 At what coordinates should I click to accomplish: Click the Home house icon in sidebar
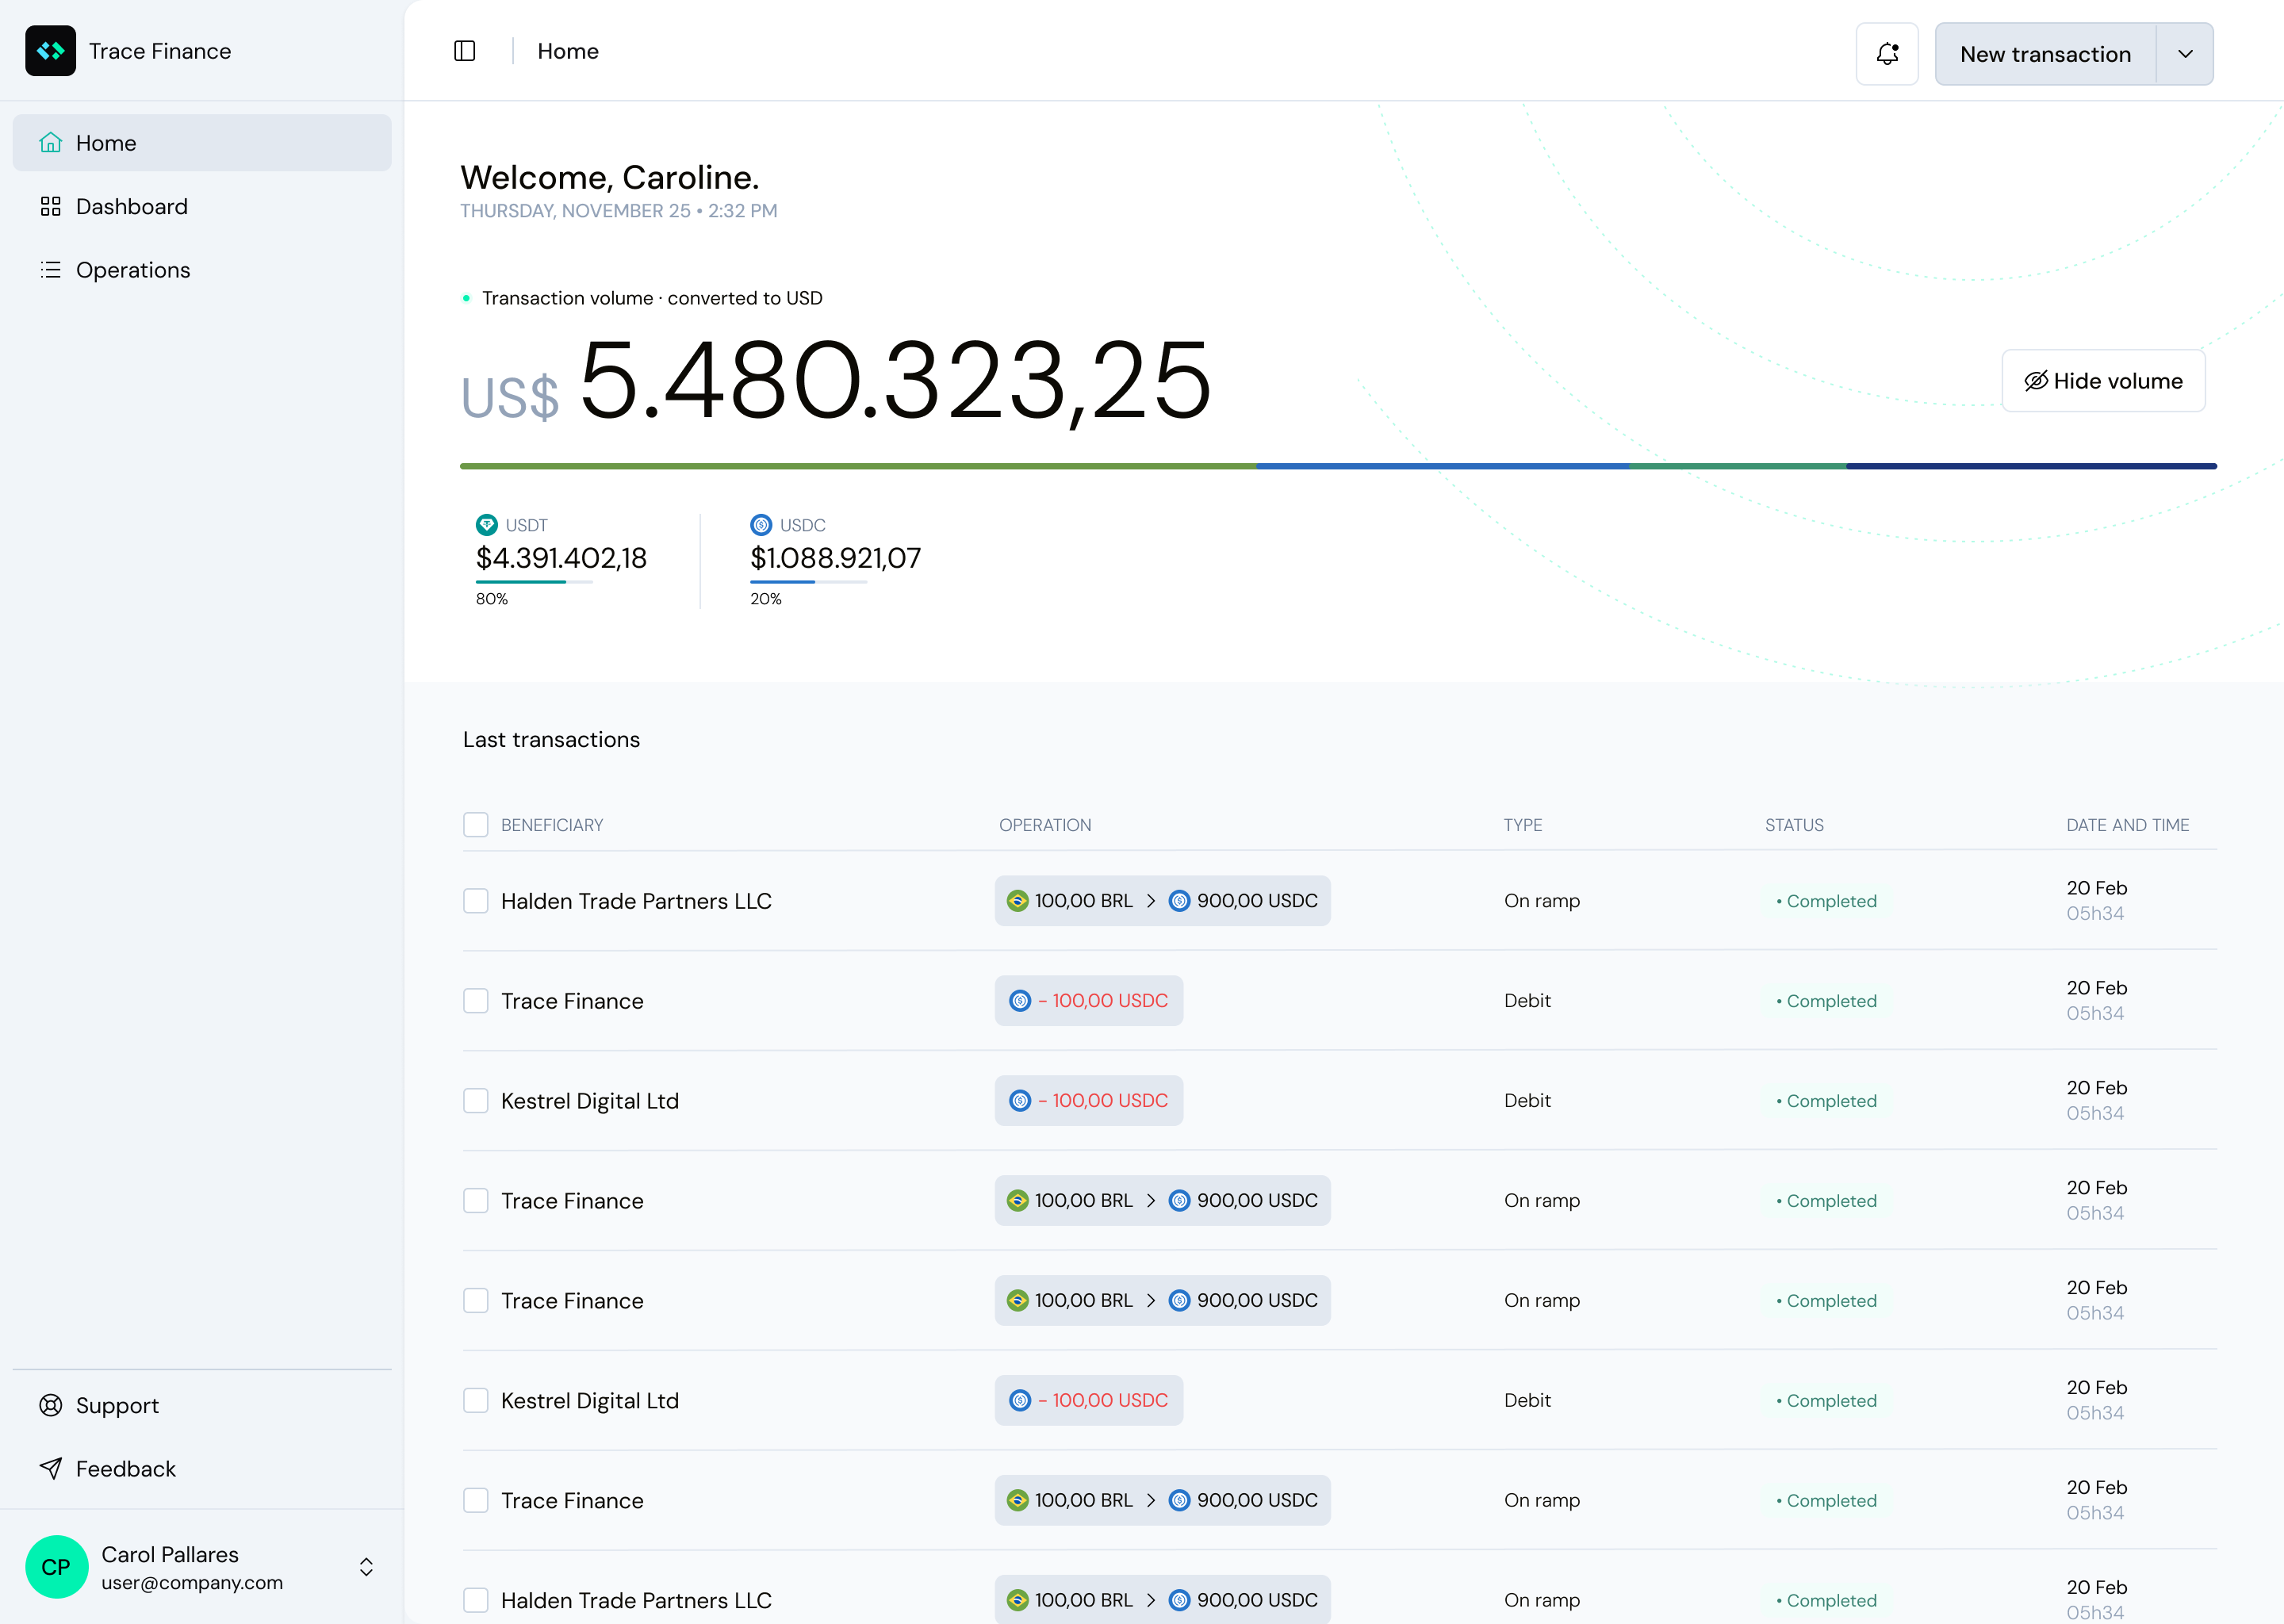pyautogui.click(x=51, y=143)
